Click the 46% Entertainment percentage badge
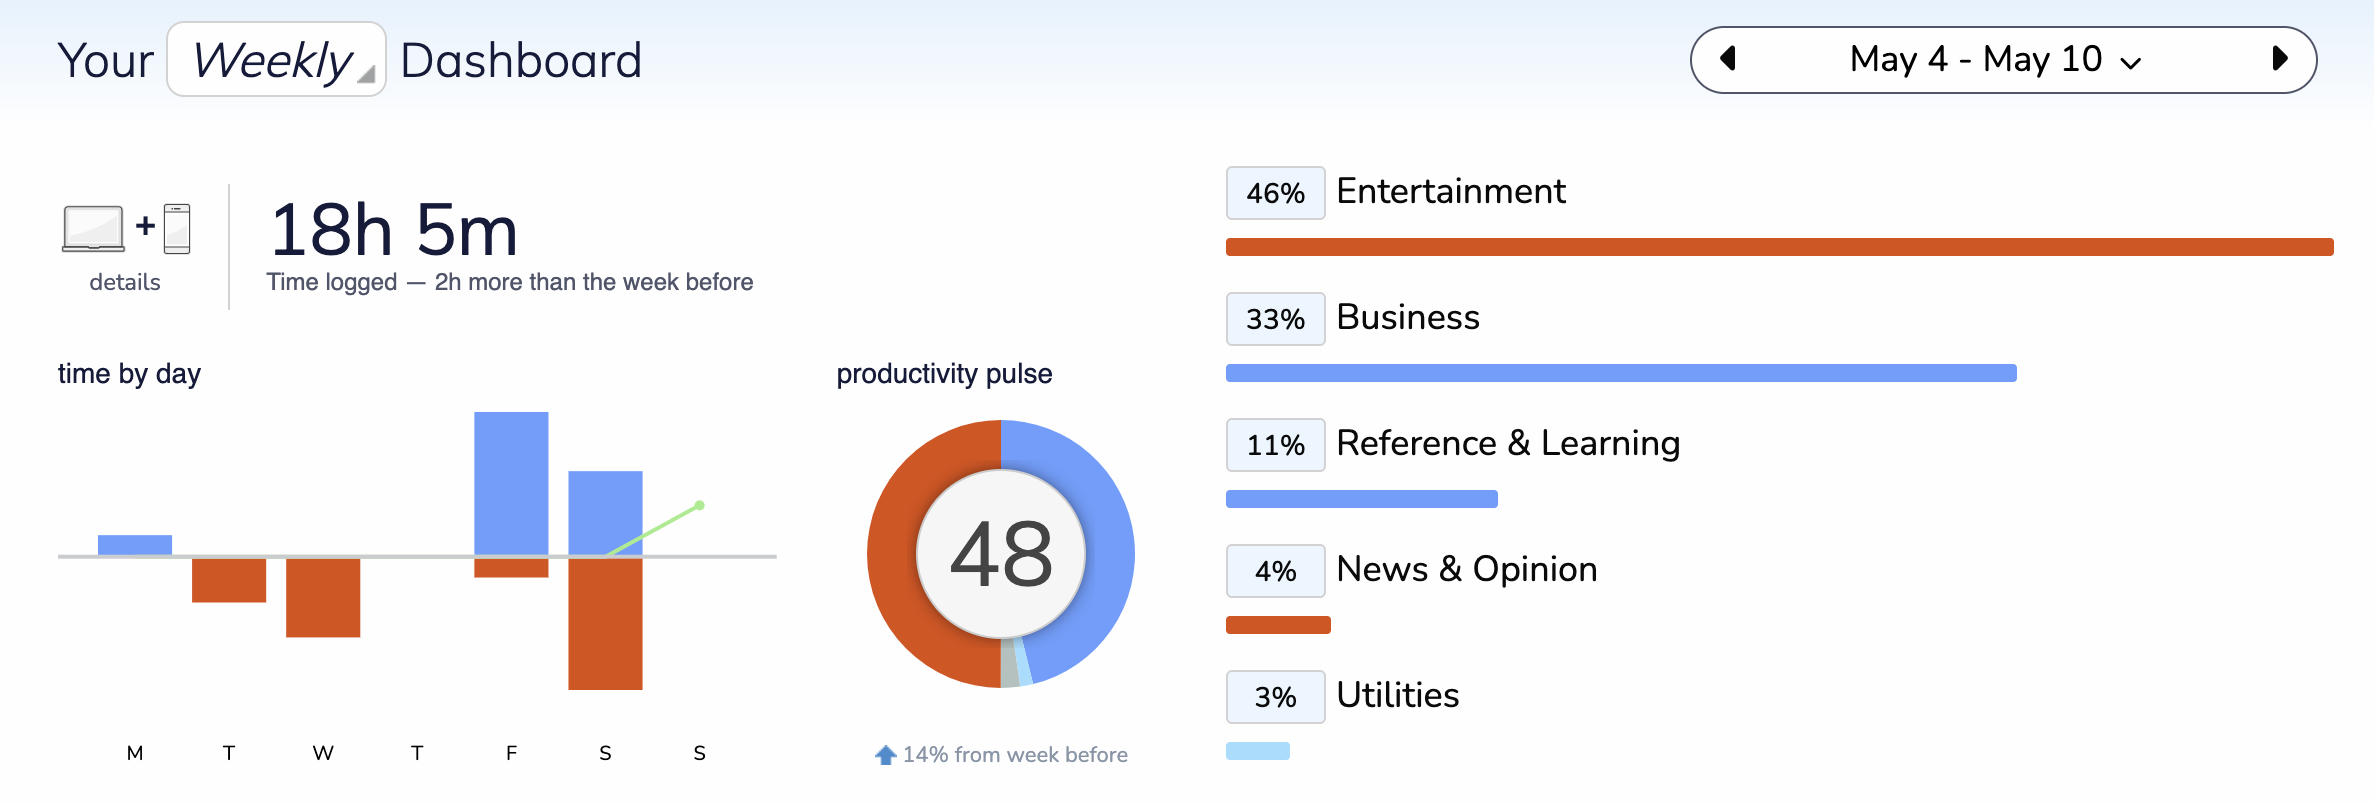 1276,193
